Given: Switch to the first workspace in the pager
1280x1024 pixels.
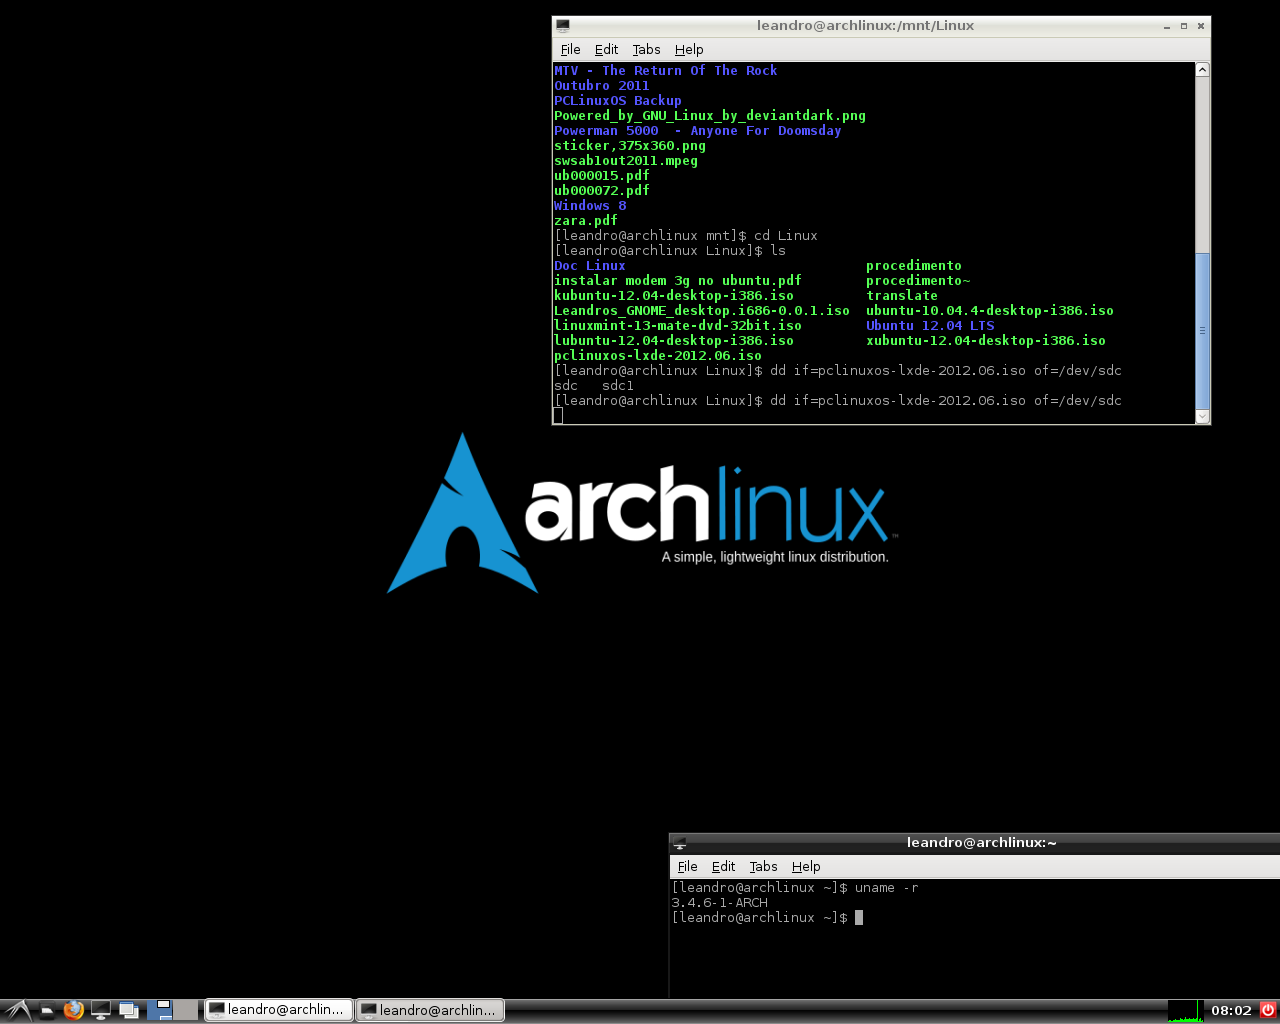Looking at the screenshot, I should tap(160, 1010).
